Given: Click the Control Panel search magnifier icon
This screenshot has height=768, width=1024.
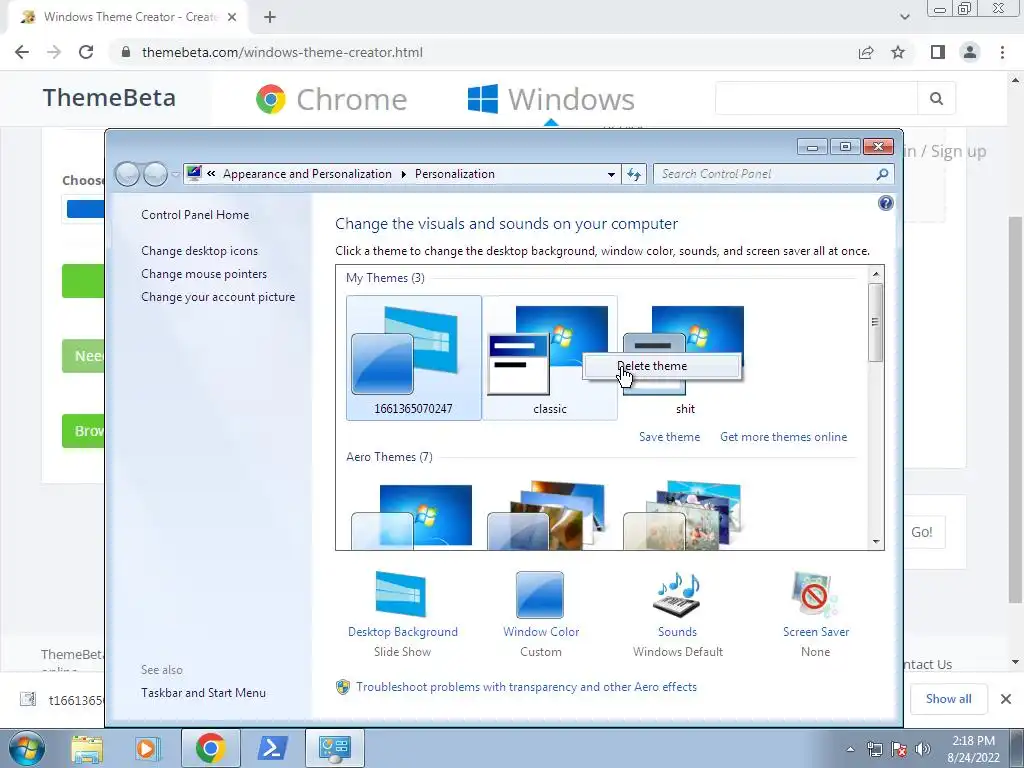Looking at the screenshot, I should pos(882,174).
